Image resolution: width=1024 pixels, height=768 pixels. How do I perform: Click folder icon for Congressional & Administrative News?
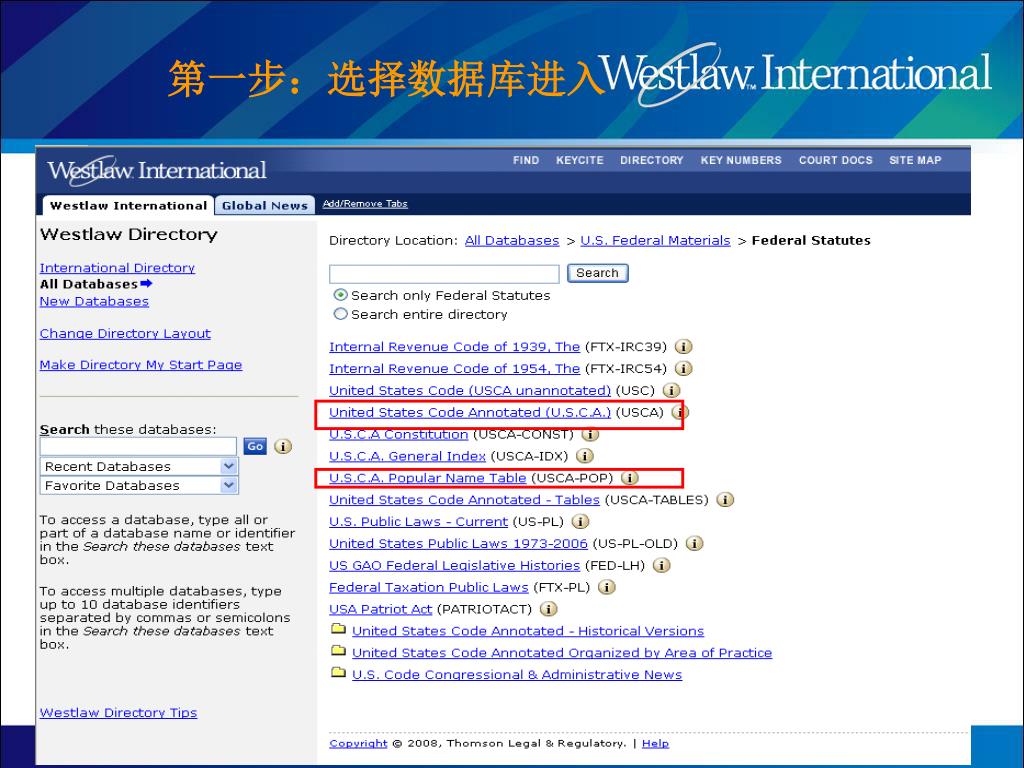(x=338, y=673)
